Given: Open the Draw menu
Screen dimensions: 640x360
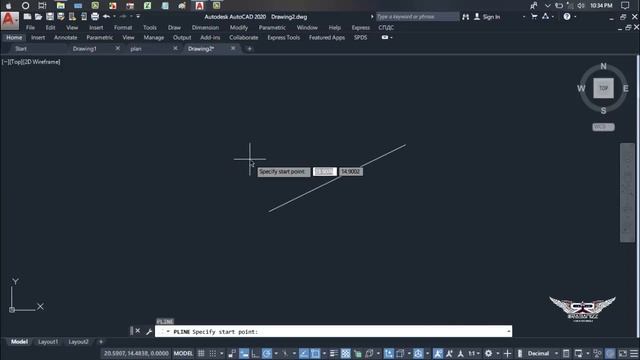Looking at the screenshot, I should (174, 27).
